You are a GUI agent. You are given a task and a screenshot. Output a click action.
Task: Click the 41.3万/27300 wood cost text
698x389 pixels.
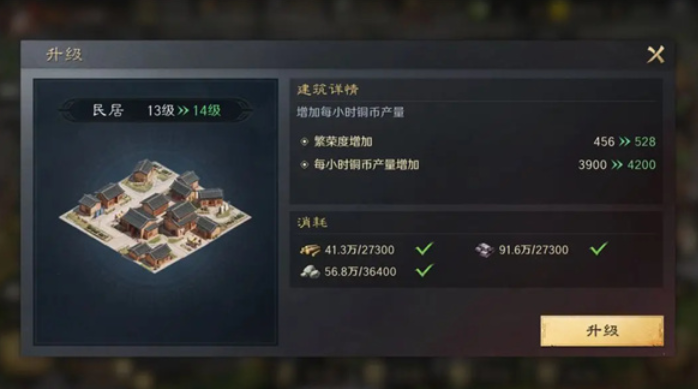pyautogui.click(x=359, y=250)
